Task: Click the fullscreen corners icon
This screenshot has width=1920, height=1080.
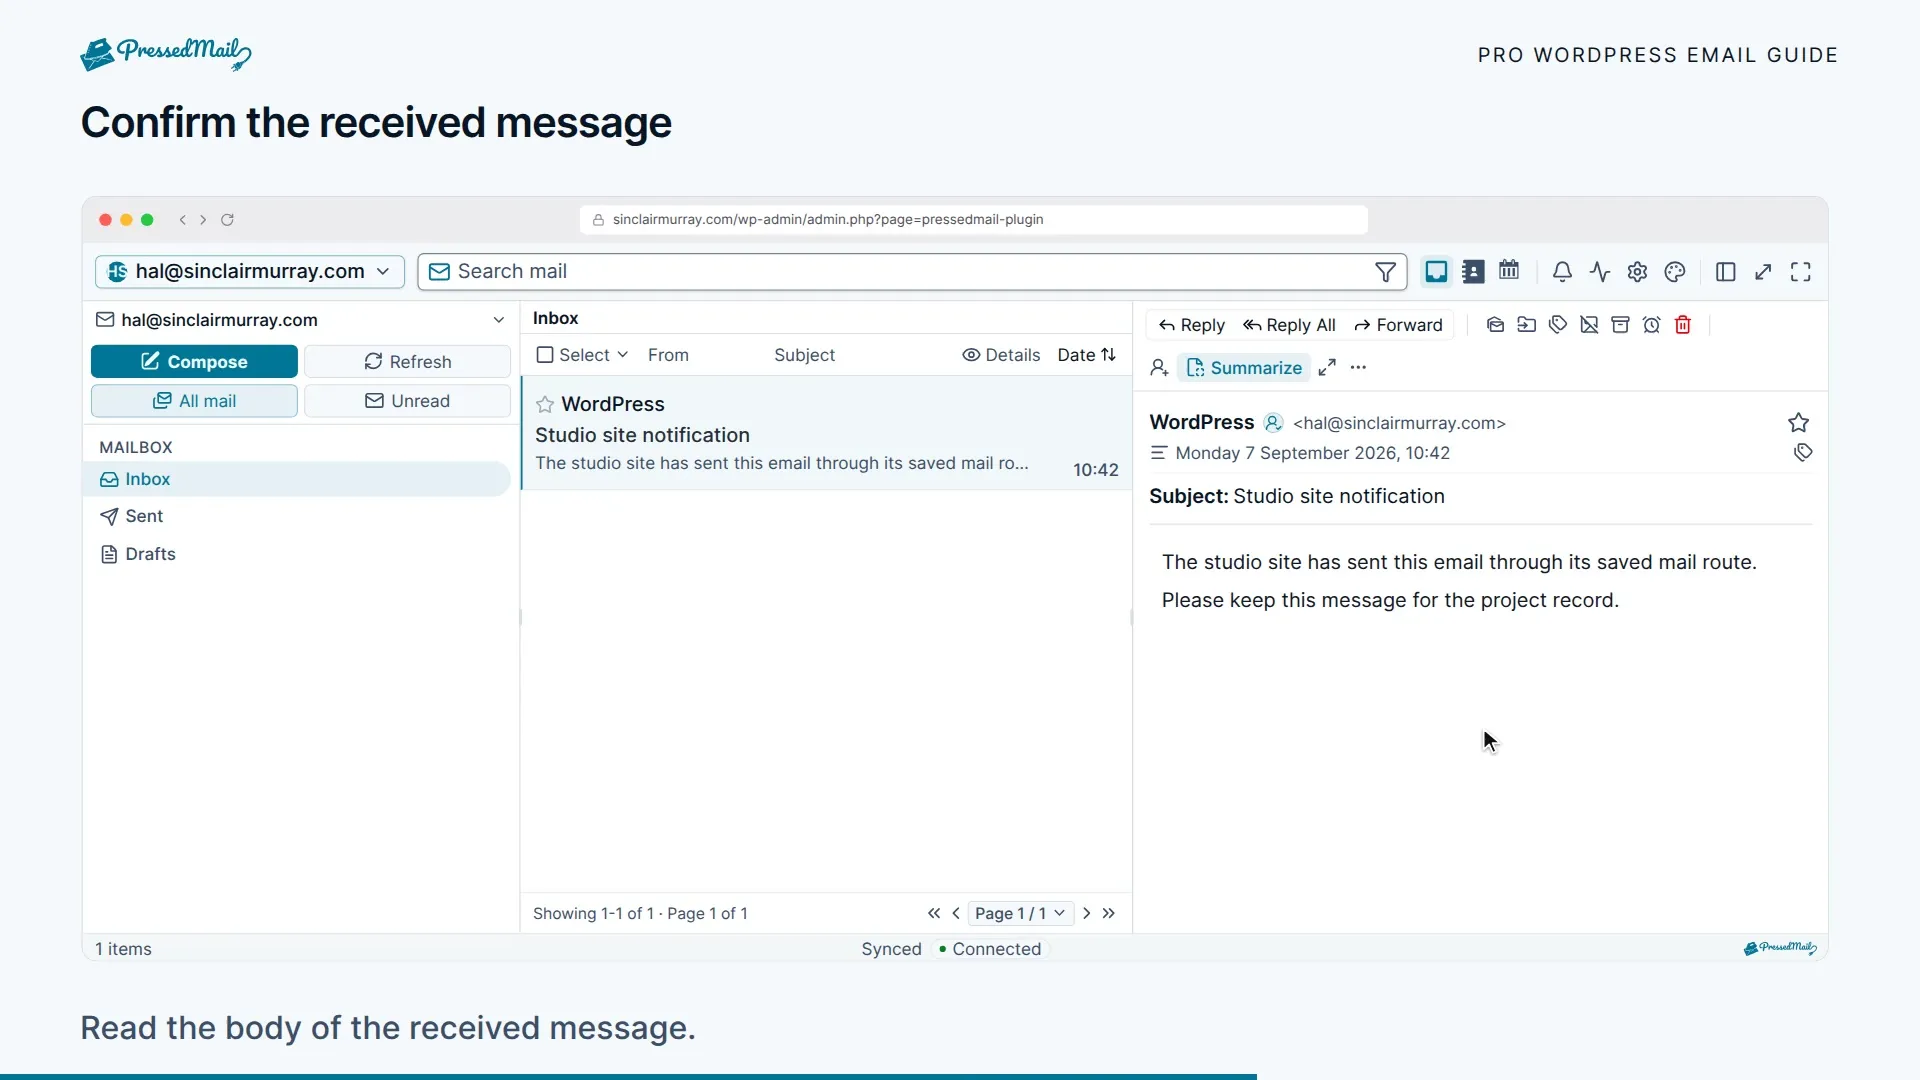Action: click(x=1801, y=272)
